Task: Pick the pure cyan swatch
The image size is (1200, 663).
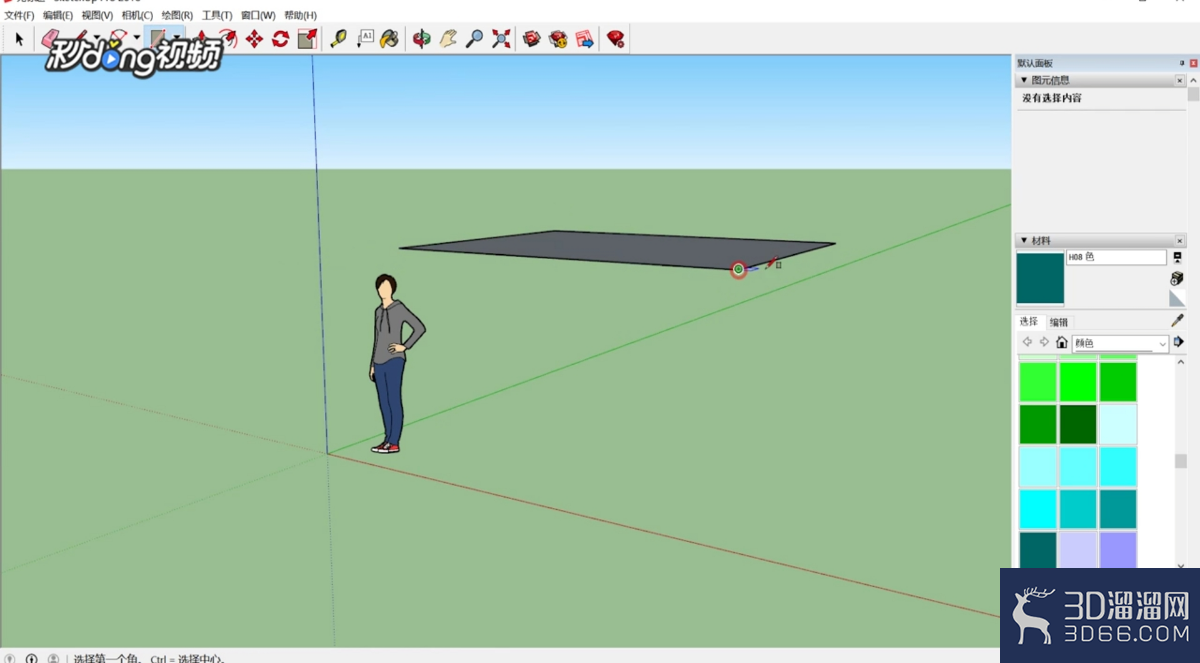Action: tap(1038, 508)
